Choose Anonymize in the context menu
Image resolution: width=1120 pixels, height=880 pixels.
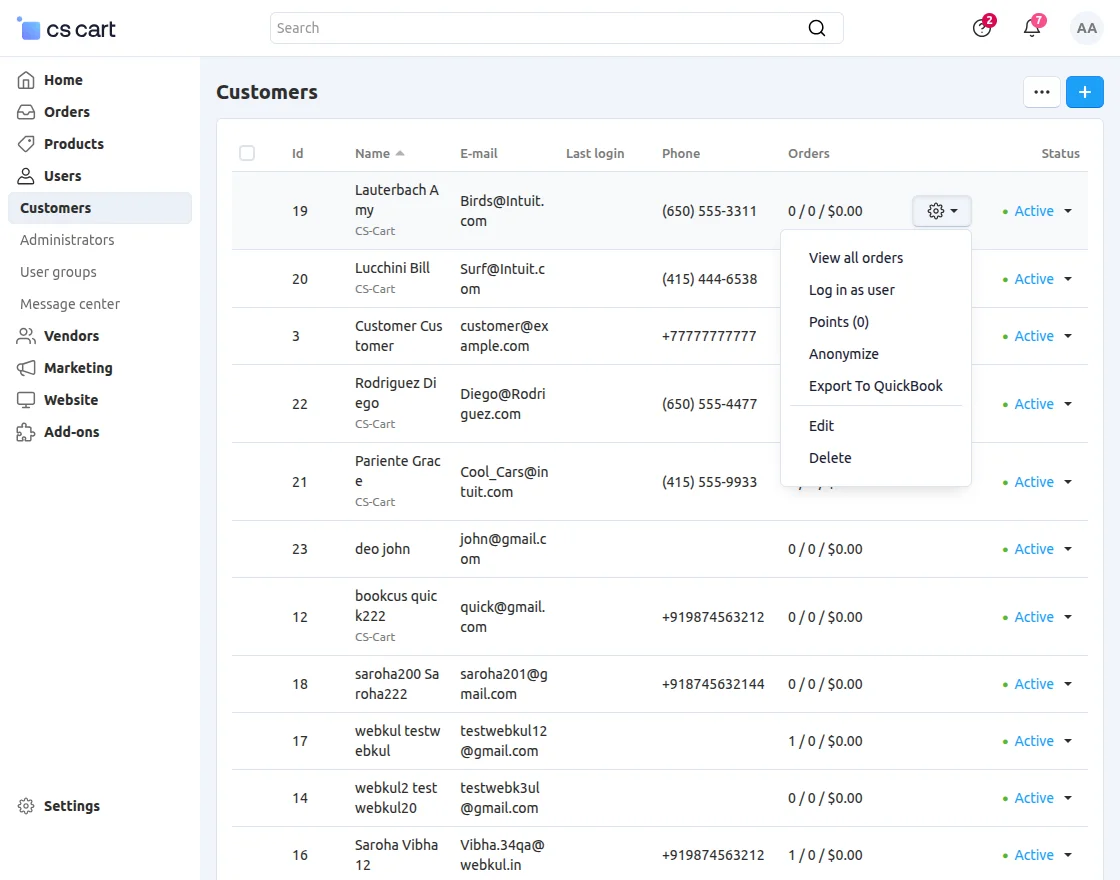[x=843, y=354]
